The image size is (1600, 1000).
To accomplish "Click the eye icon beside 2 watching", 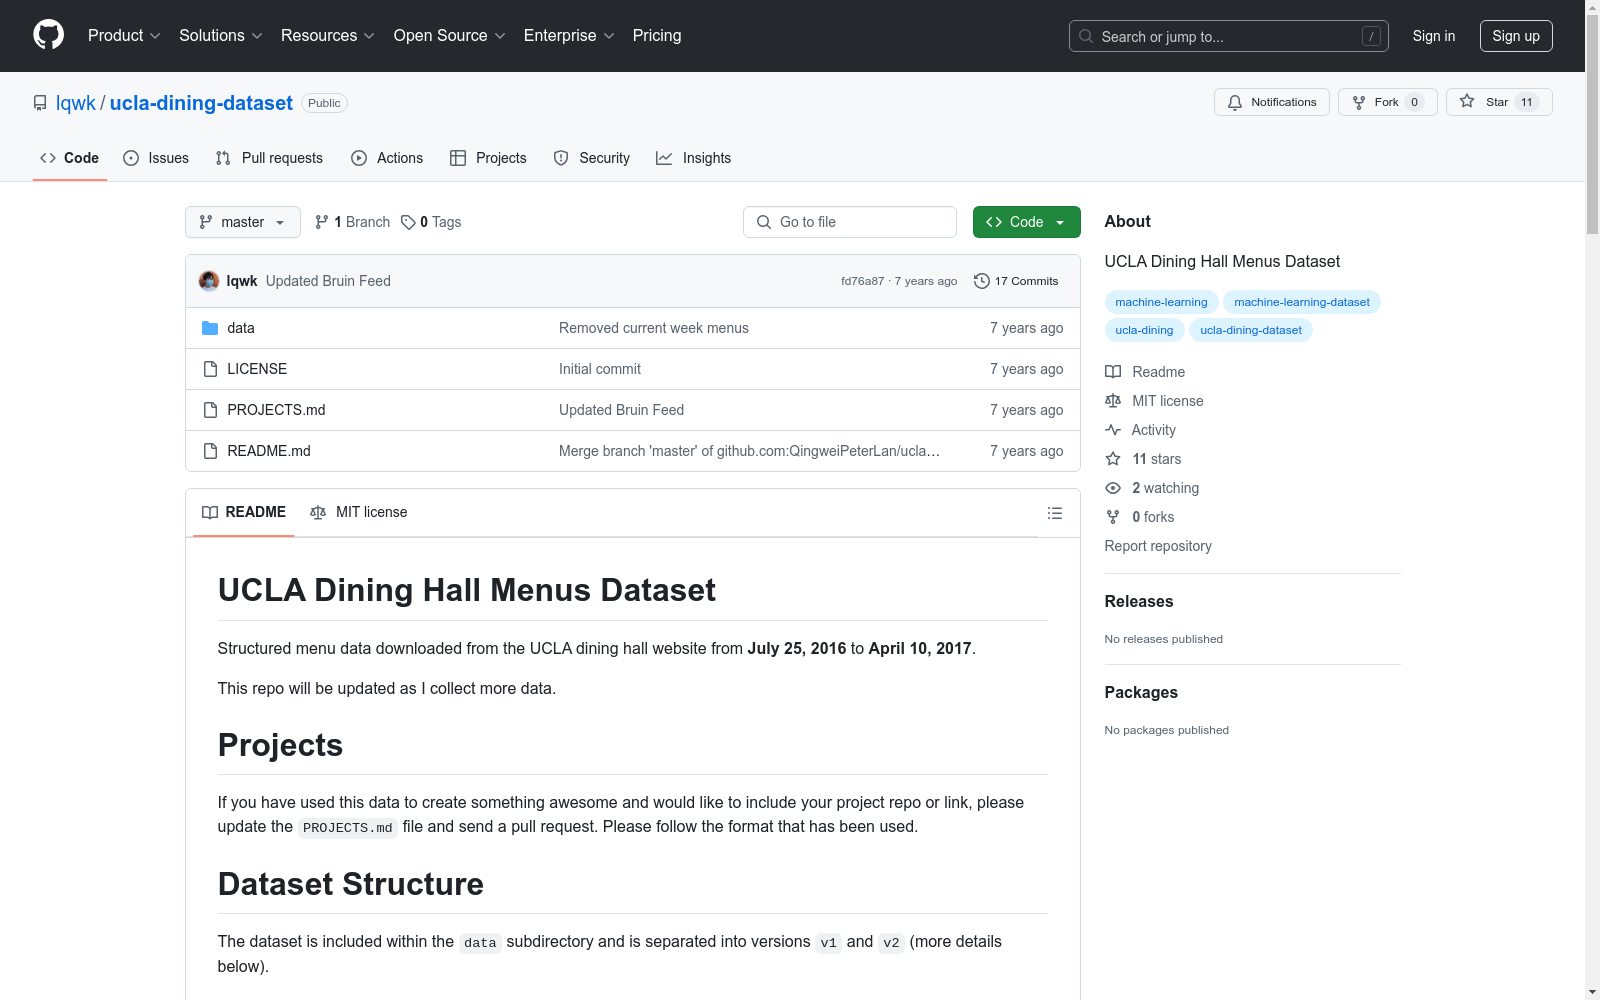I will pos(1113,488).
